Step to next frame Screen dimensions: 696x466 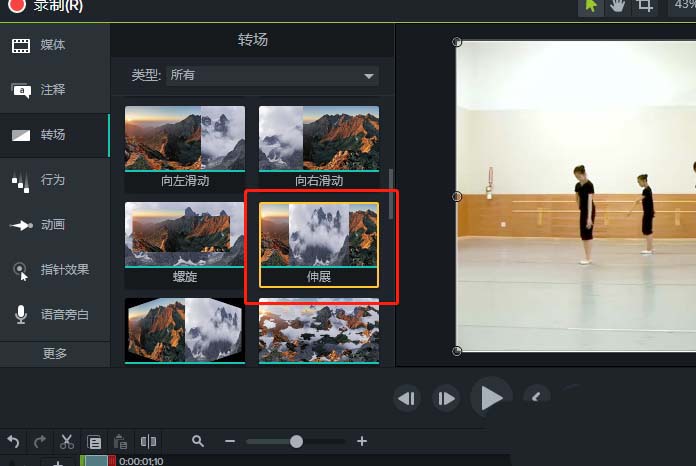tap(446, 399)
